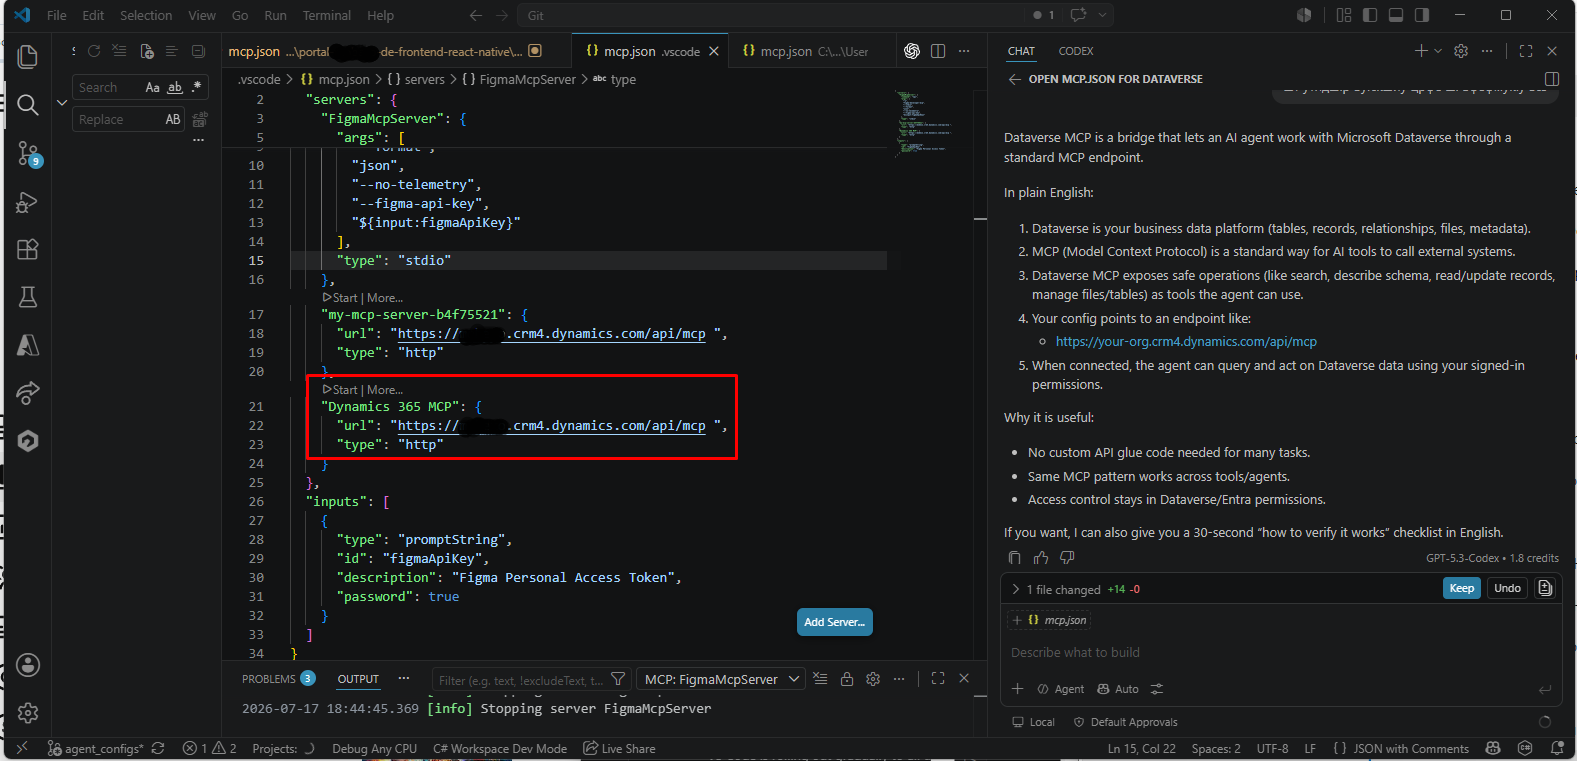Clear the output panel log

[820, 679]
